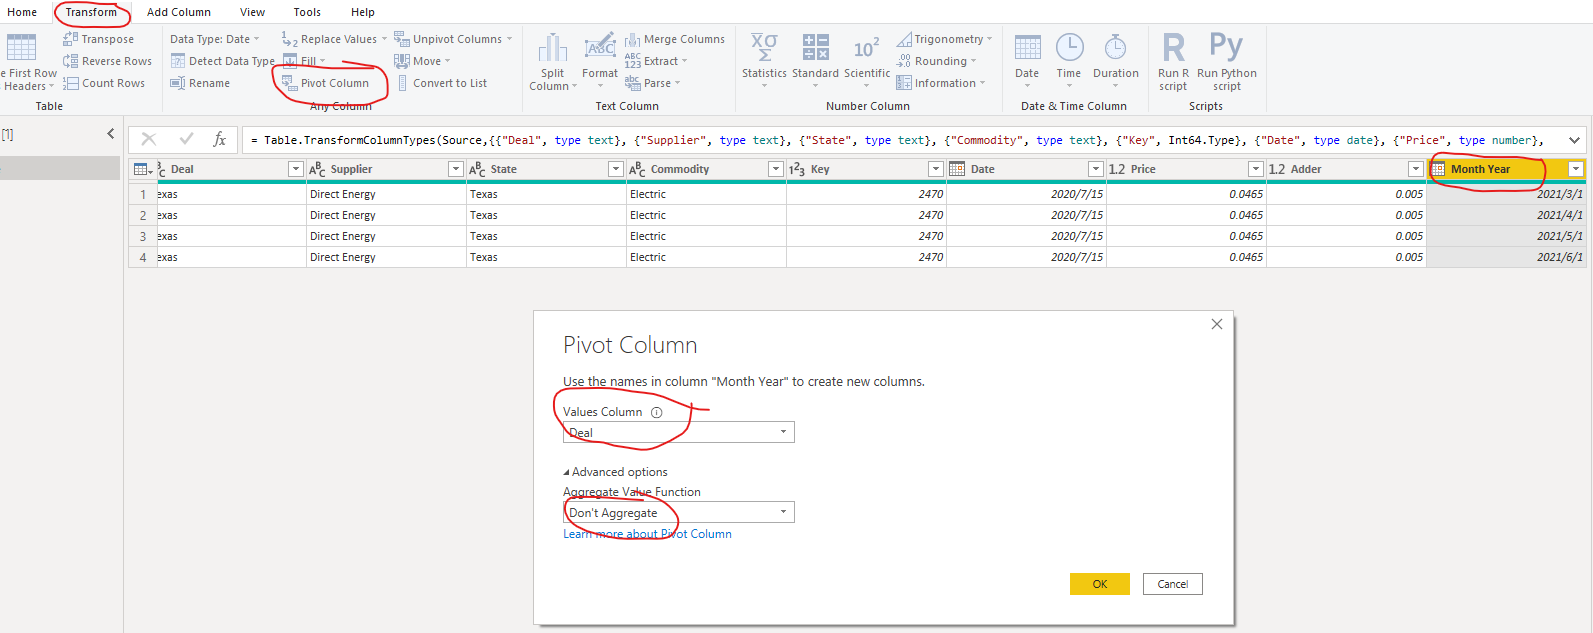This screenshot has width=1593, height=633.
Task: Open Rounding dropdown
Action: coord(937,61)
